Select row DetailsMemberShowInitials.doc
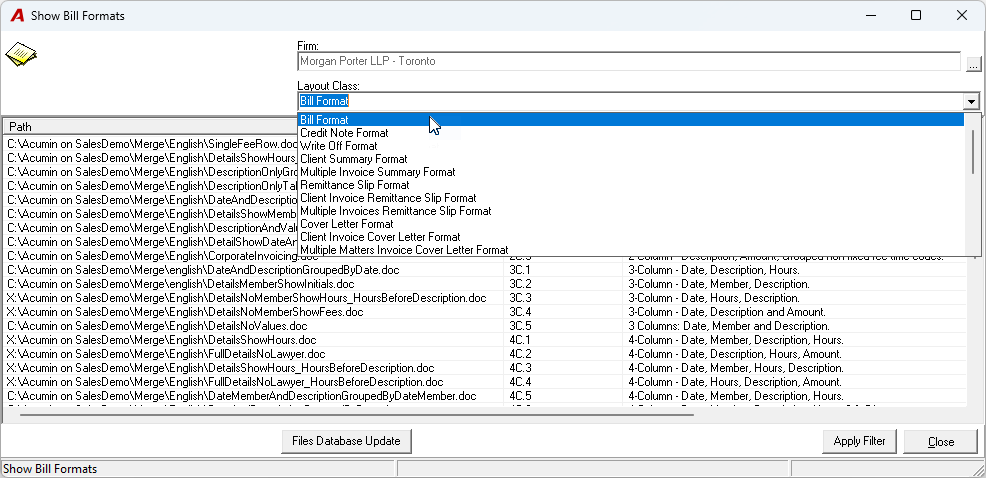Screen dimensions: 986x478 pos(484,284)
